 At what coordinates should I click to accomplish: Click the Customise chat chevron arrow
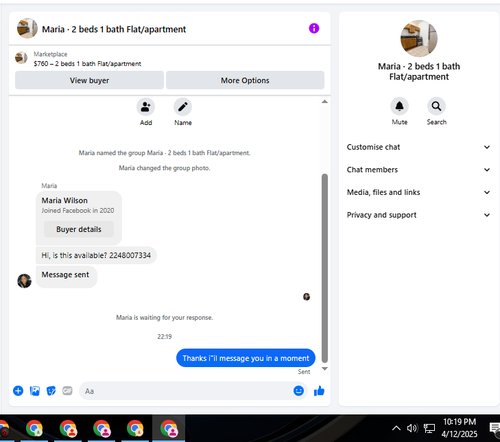(487, 147)
